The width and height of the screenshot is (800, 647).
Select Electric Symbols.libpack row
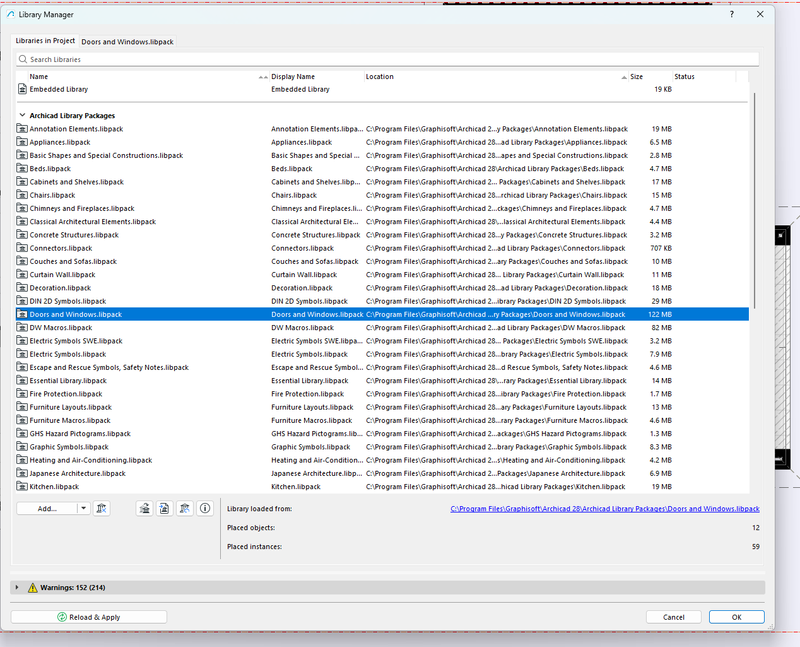(x=383, y=354)
